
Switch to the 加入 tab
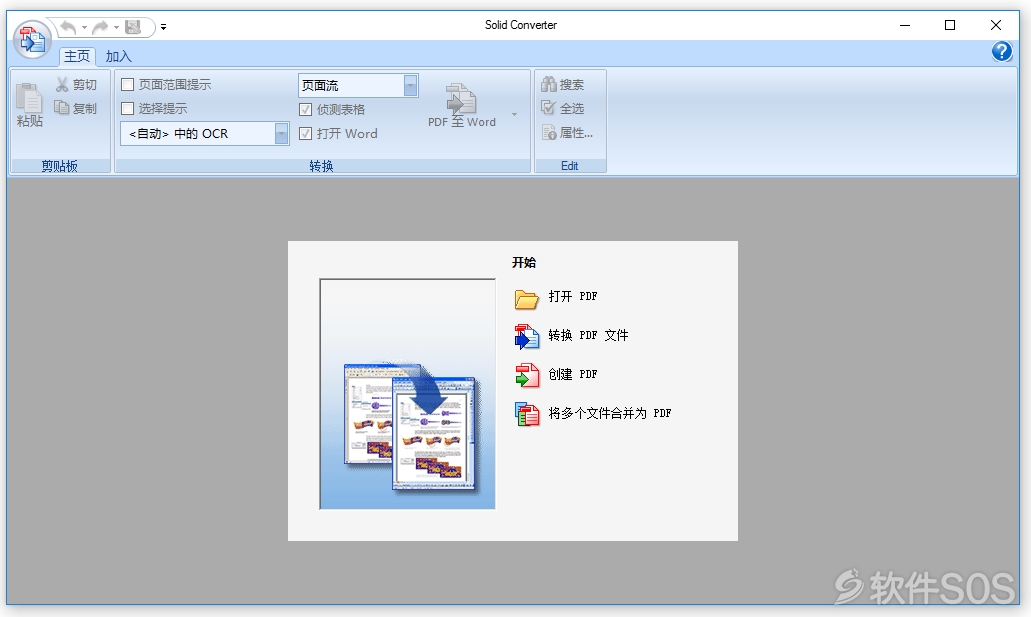pos(118,57)
